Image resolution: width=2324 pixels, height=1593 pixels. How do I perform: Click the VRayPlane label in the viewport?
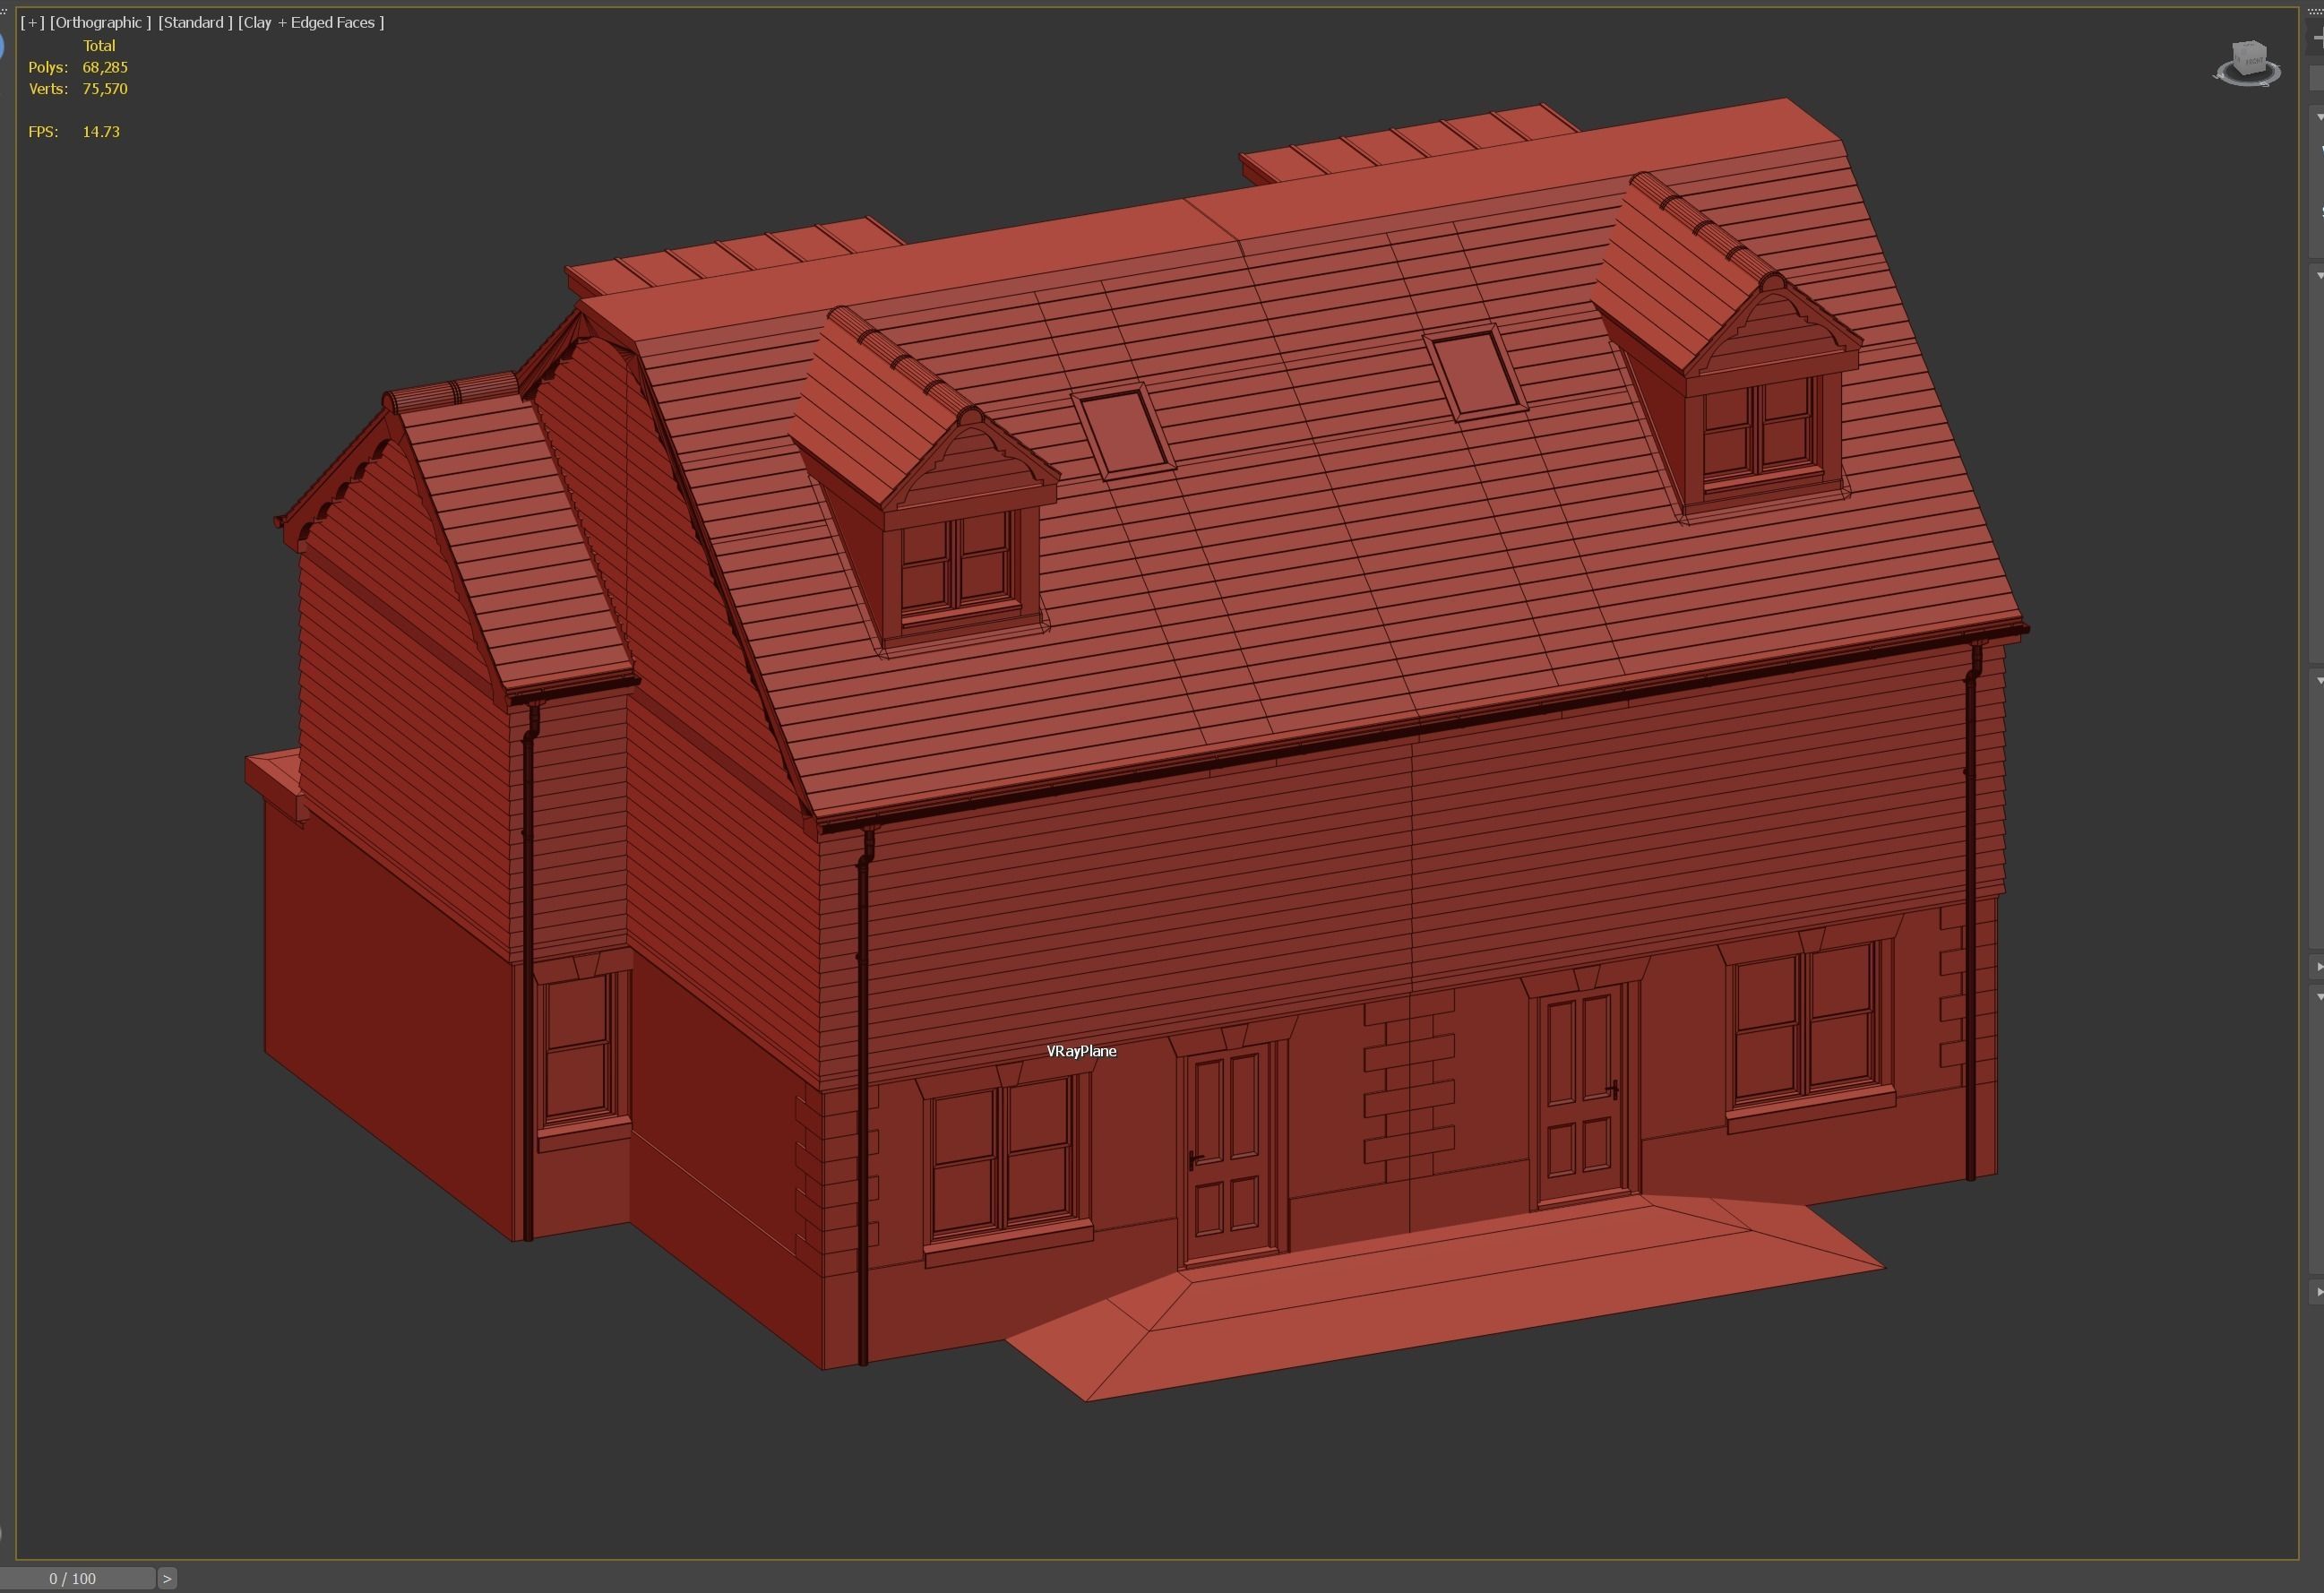tap(1081, 1051)
